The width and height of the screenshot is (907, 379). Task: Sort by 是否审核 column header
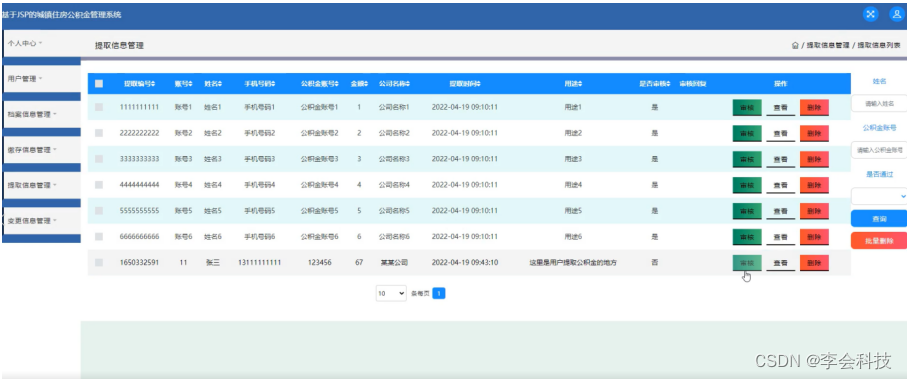pyautogui.click(x=654, y=84)
